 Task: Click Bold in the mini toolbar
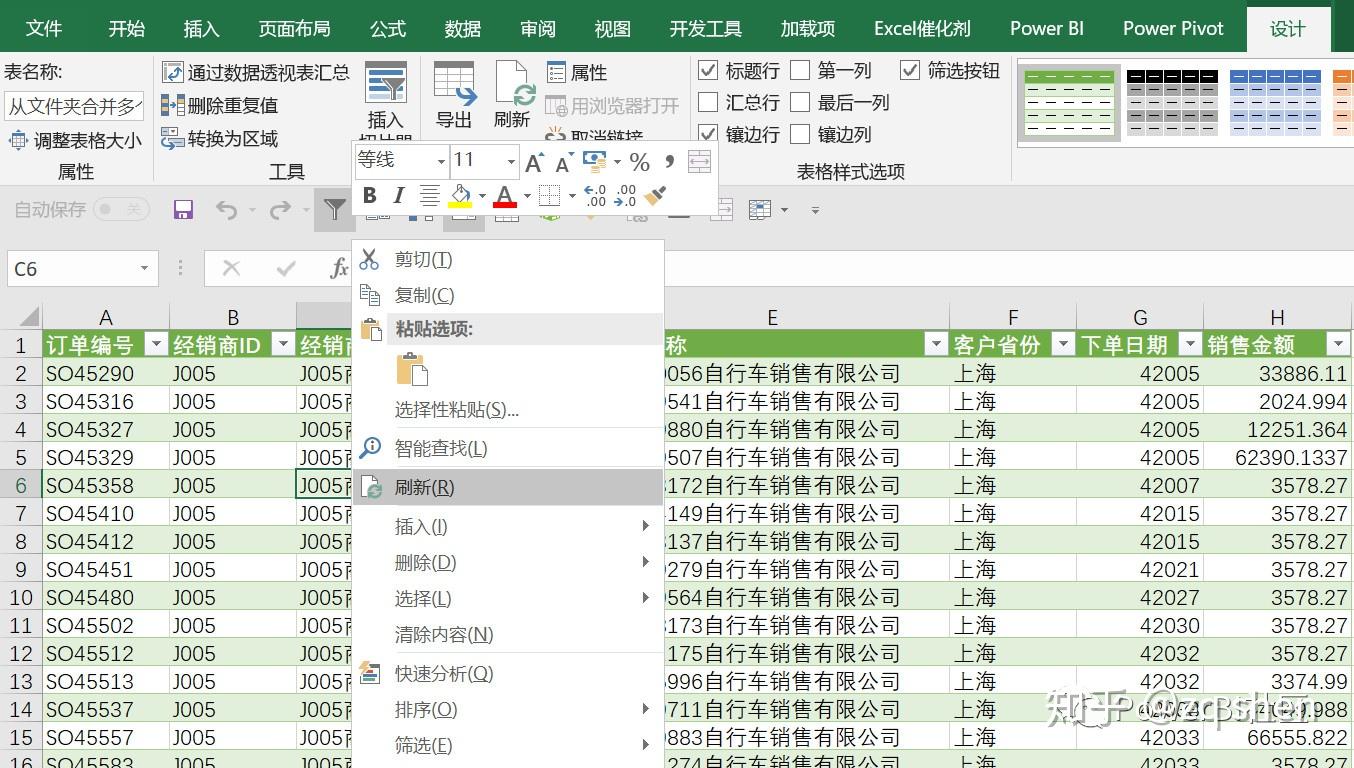370,196
